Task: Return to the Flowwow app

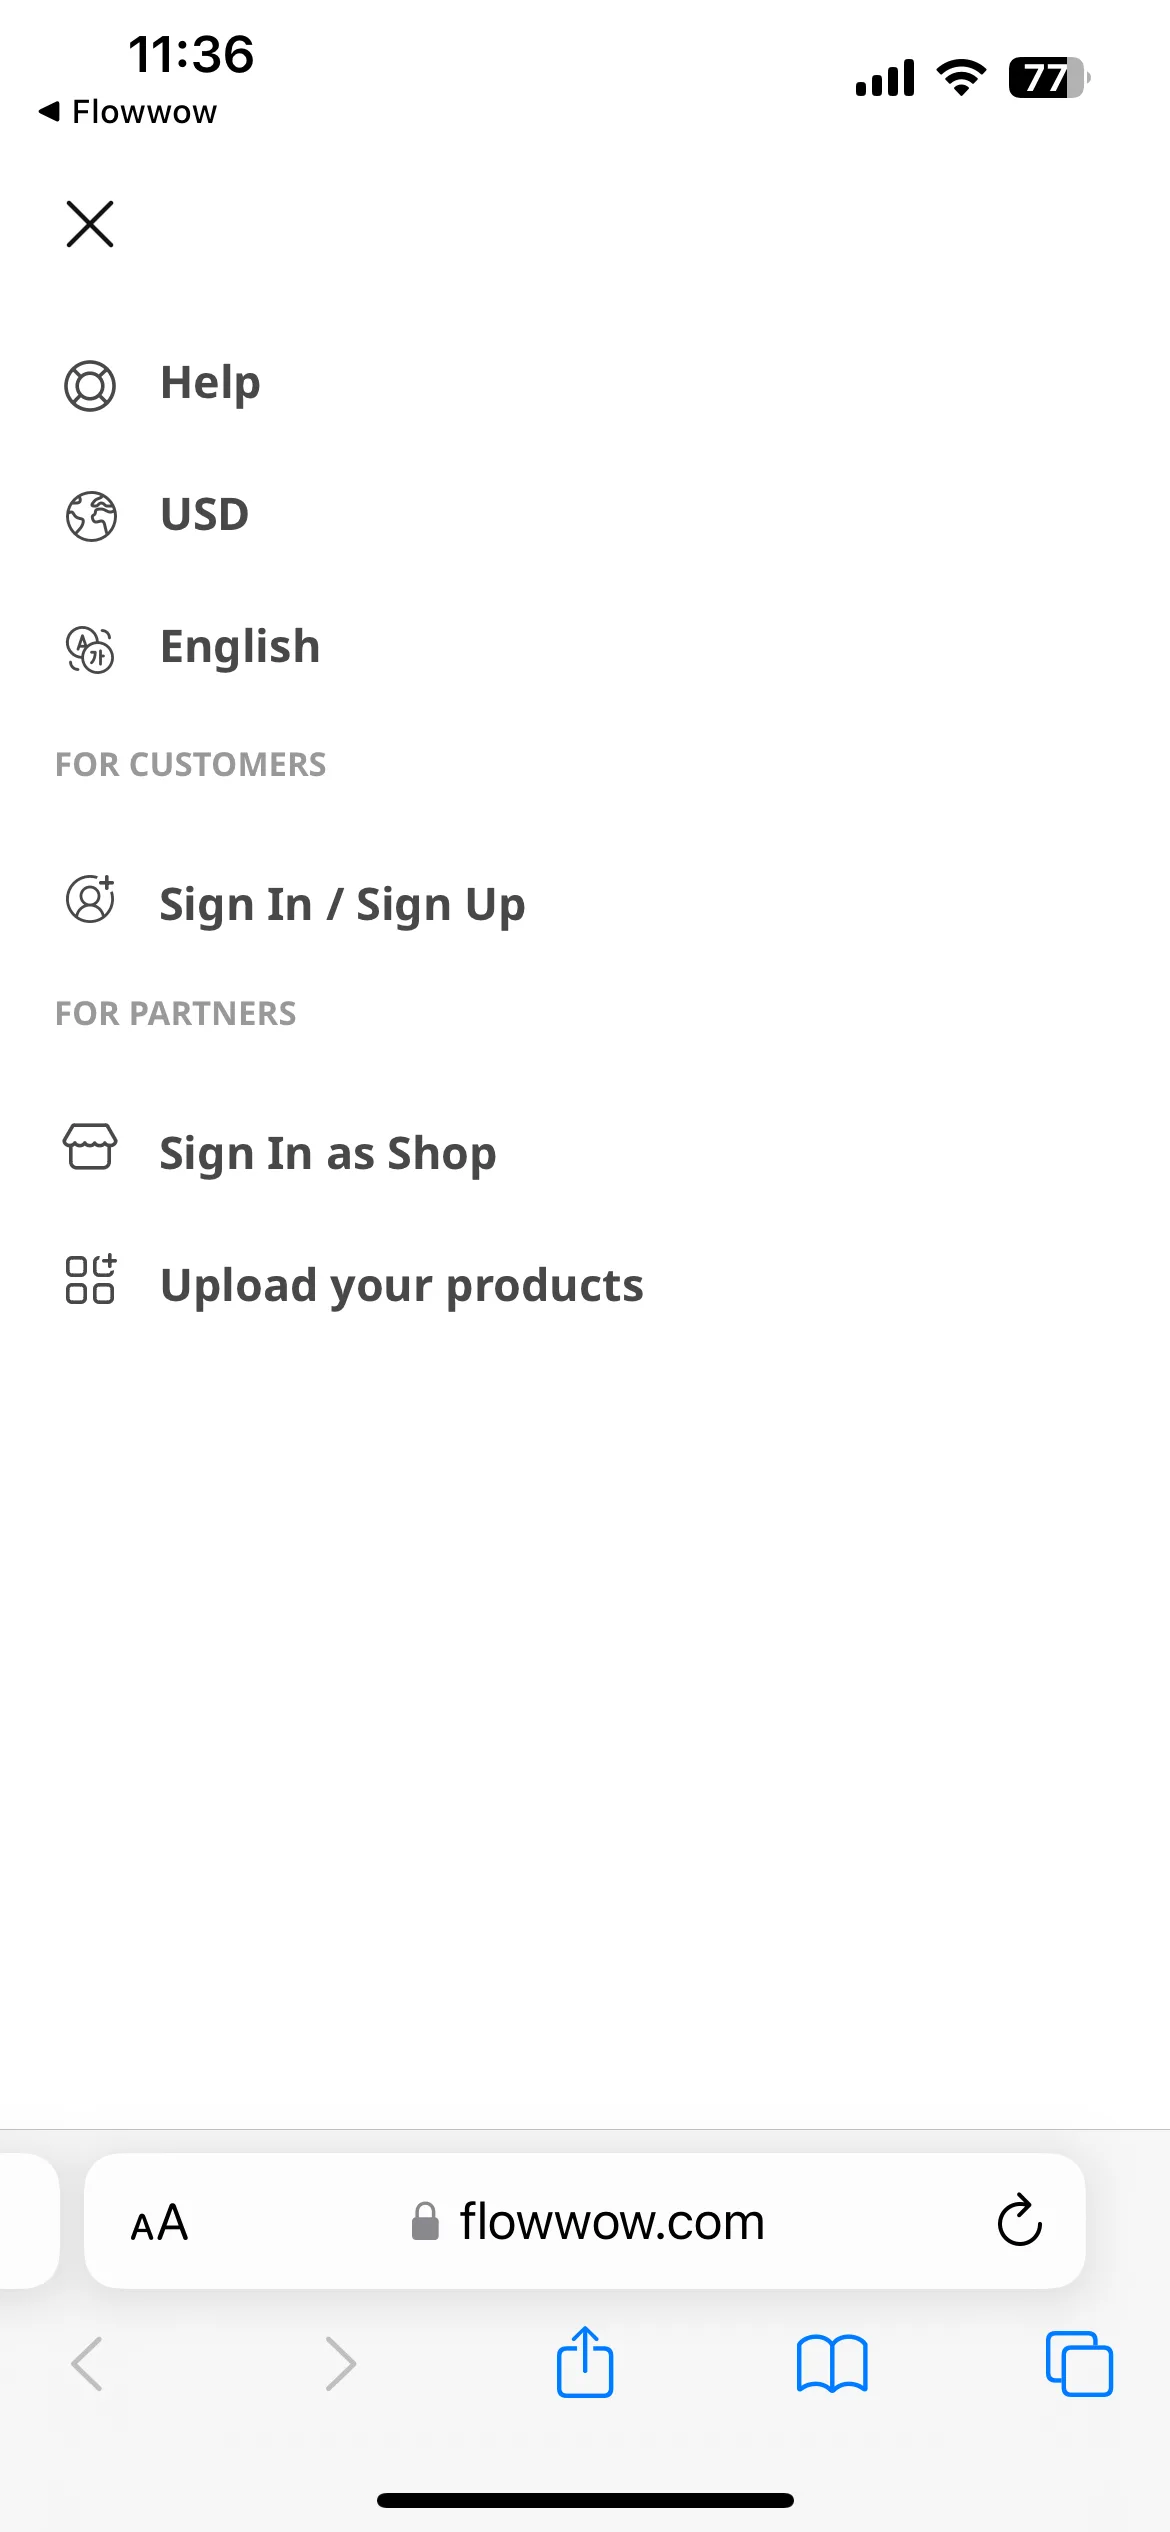Action: click(128, 112)
